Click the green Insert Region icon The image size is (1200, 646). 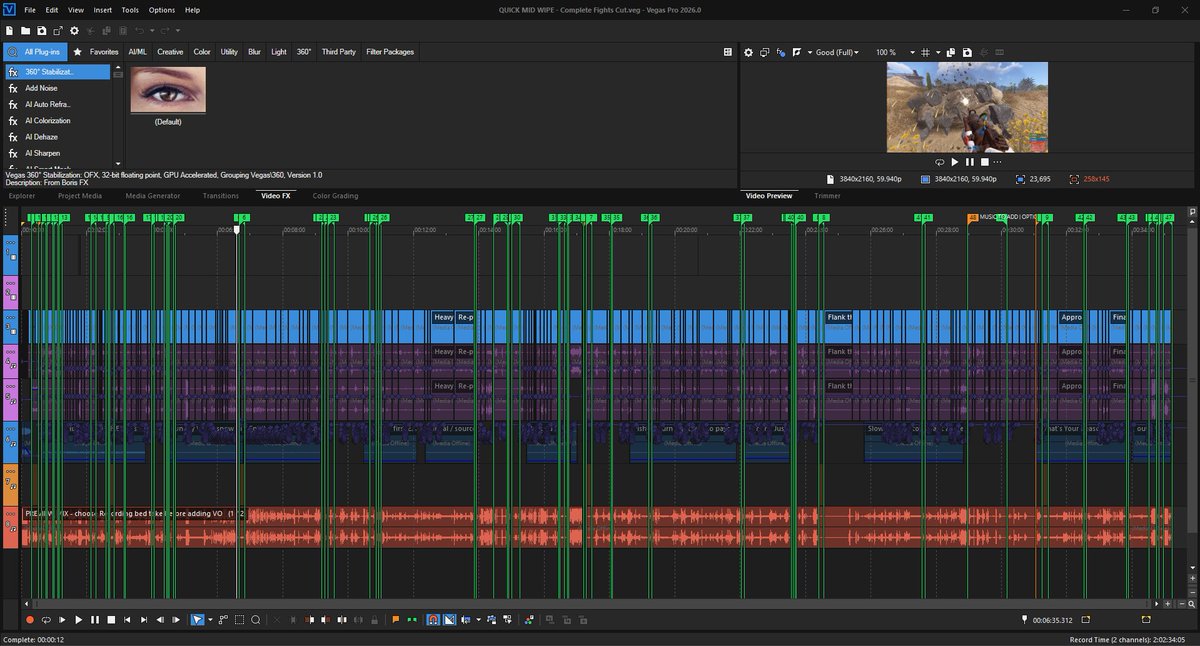click(x=411, y=620)
